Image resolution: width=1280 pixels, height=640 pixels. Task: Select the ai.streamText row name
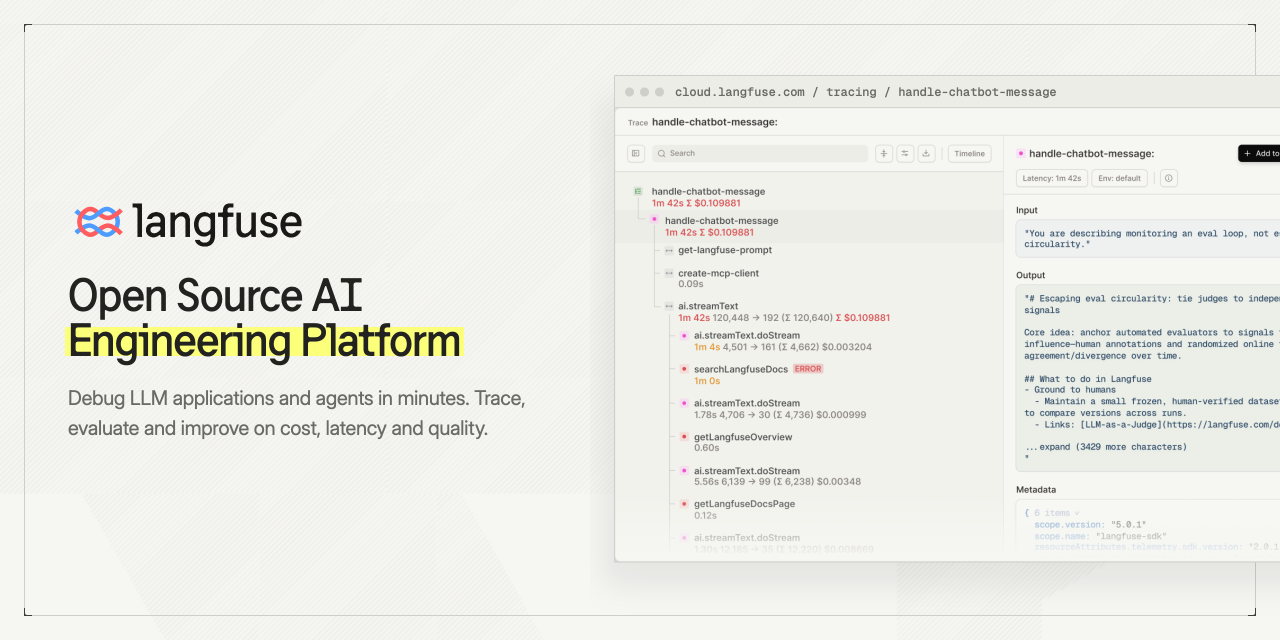tap(708, 306)
